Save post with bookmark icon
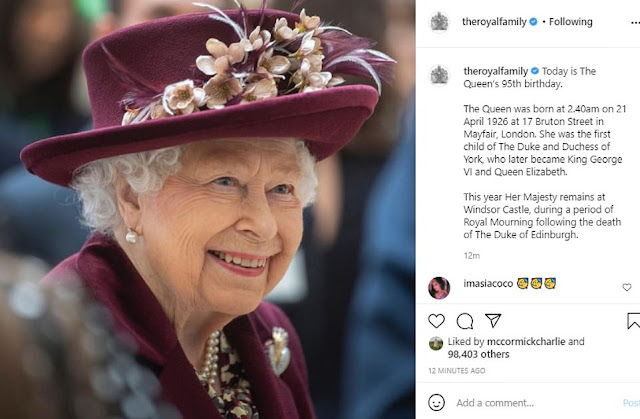Viewport: 640px width, 419px height. tap(634, 321)
